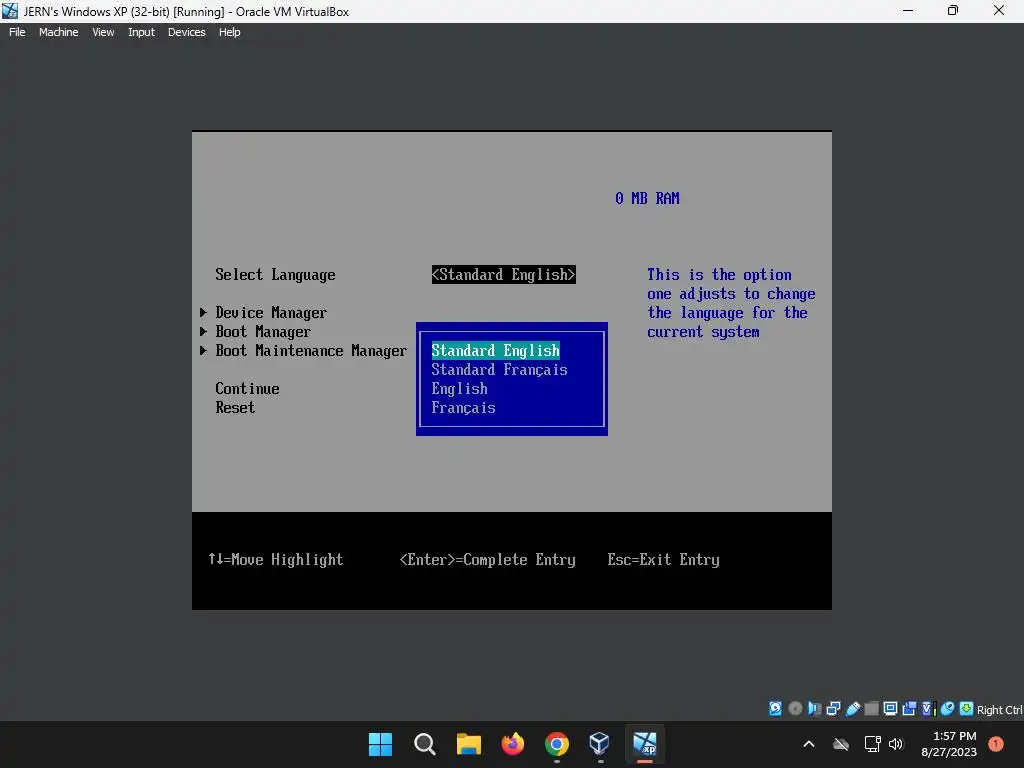Open the volume tray icon
1024x768 pixels.
[x=895, y=744]
